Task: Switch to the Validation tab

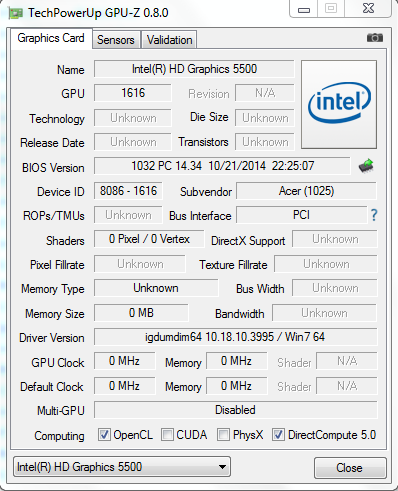Action: coord(169,40)
